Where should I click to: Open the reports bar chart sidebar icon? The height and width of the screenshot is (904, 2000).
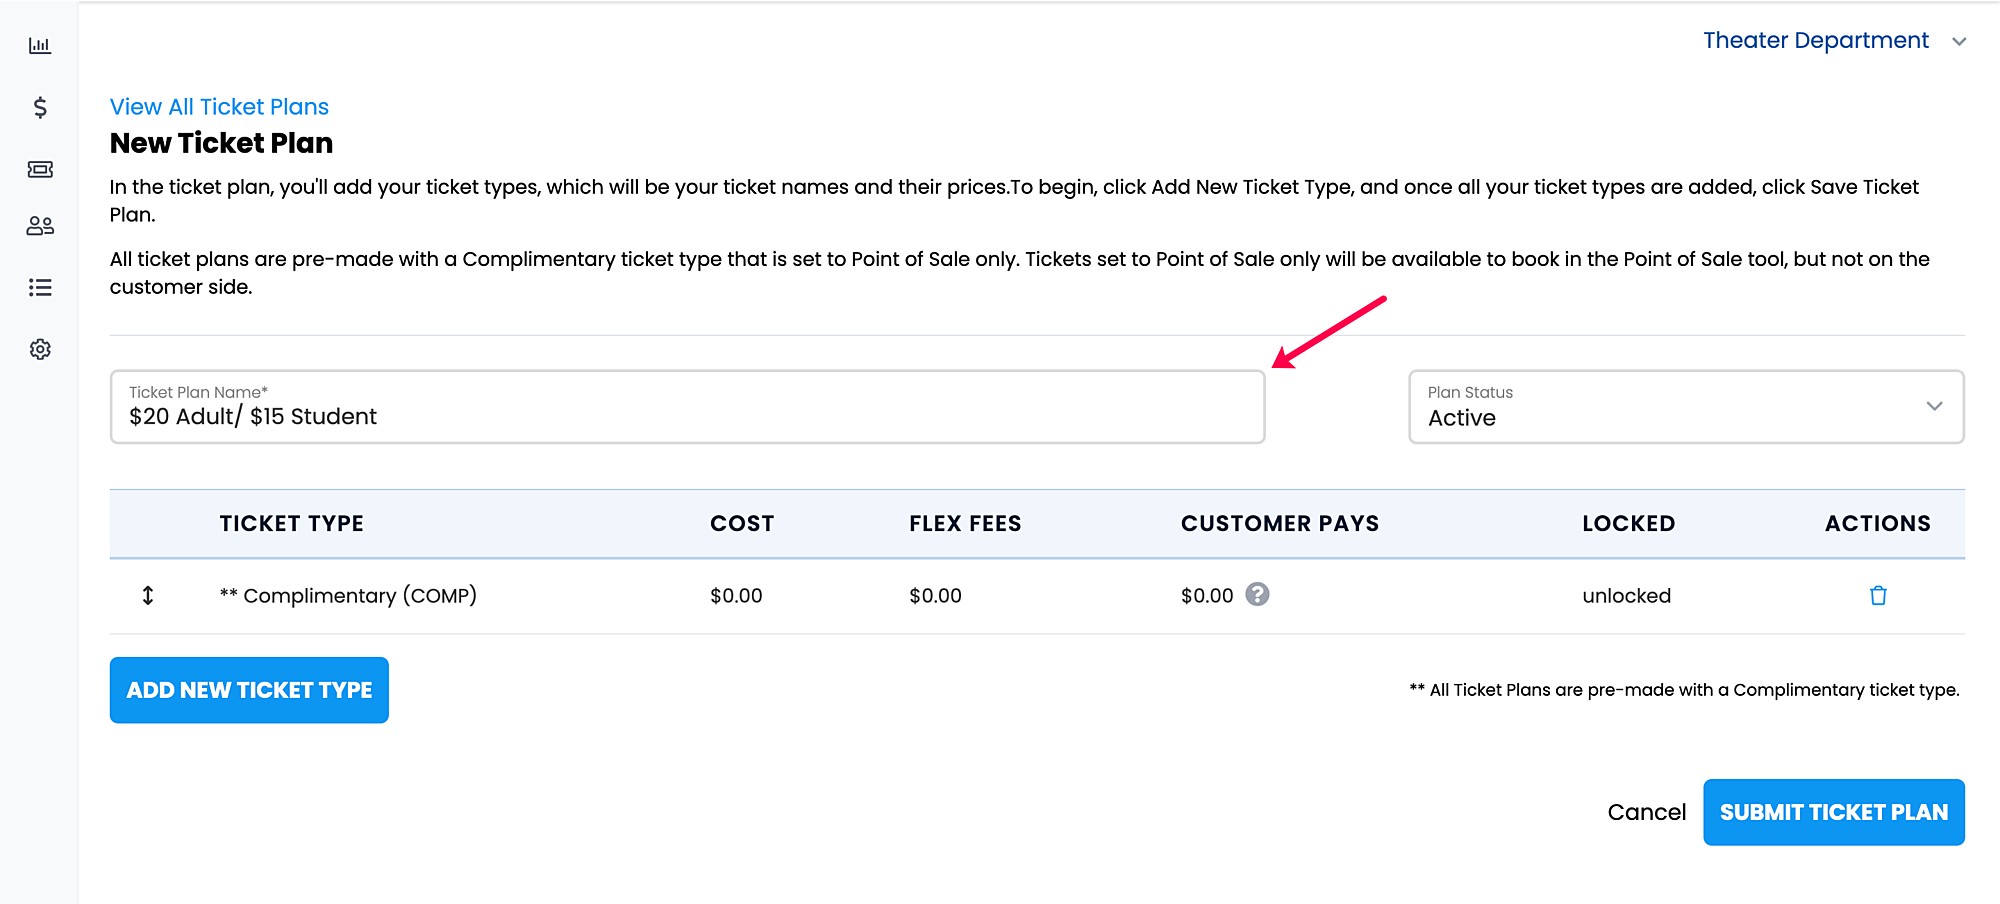40,46
